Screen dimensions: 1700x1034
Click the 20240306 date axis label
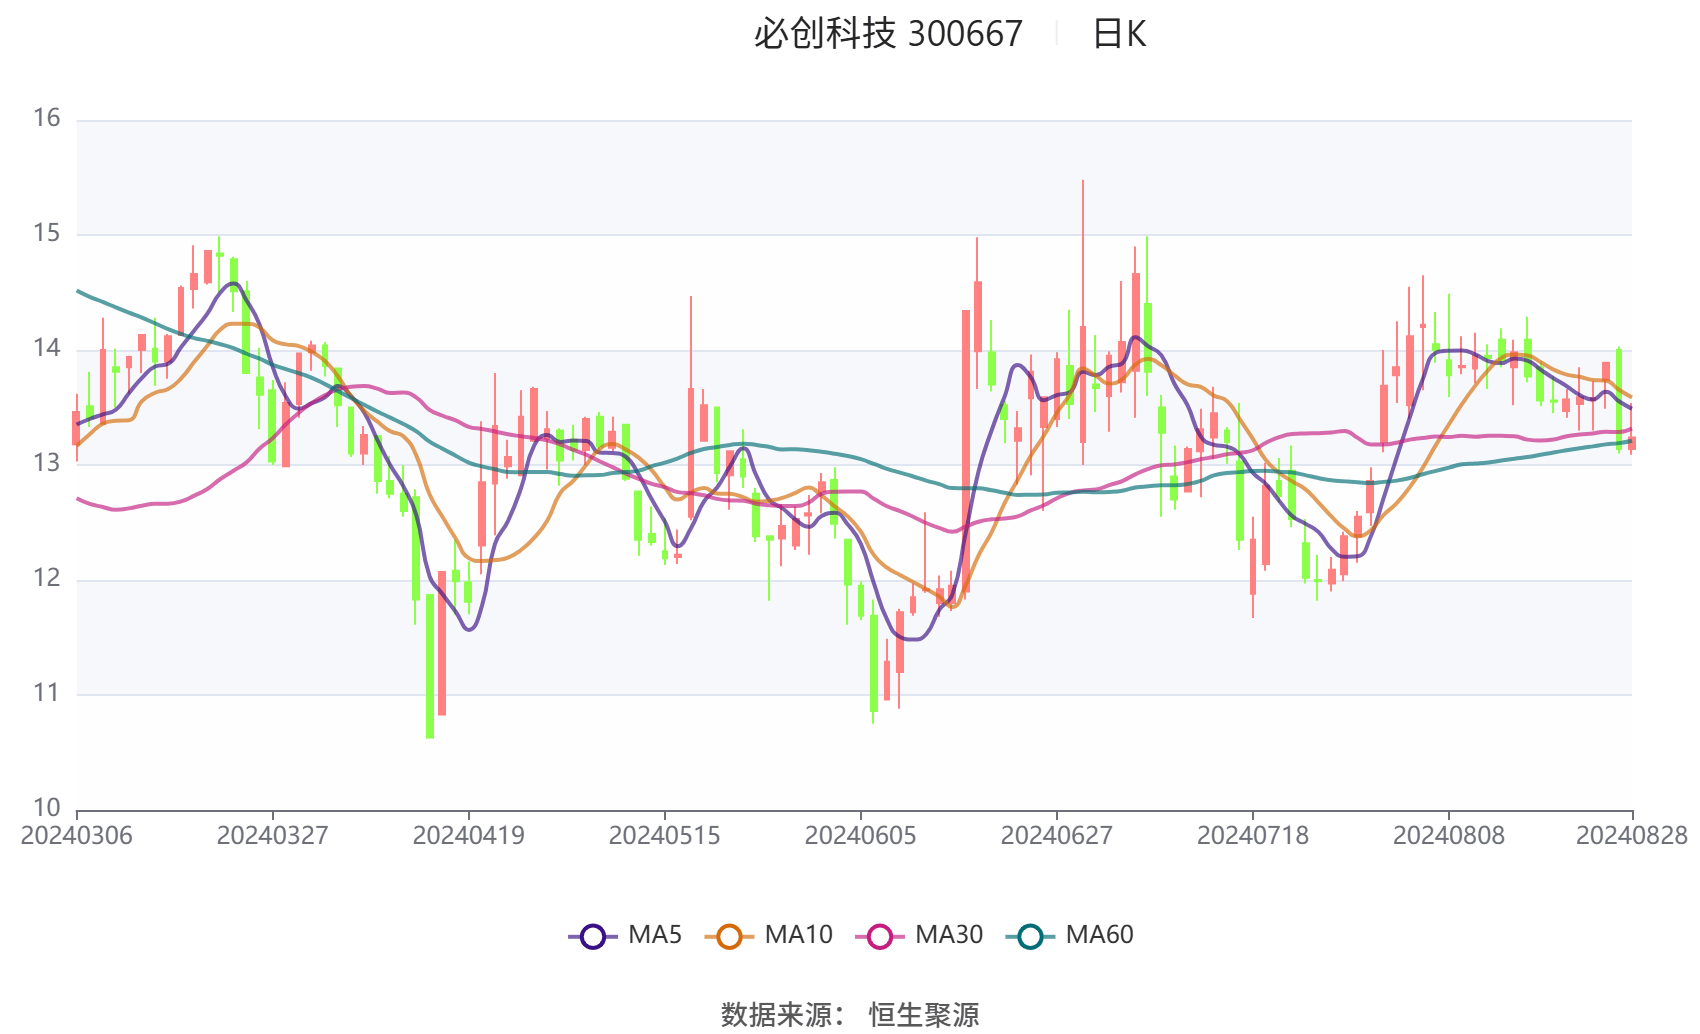click(x=77, y=835)
